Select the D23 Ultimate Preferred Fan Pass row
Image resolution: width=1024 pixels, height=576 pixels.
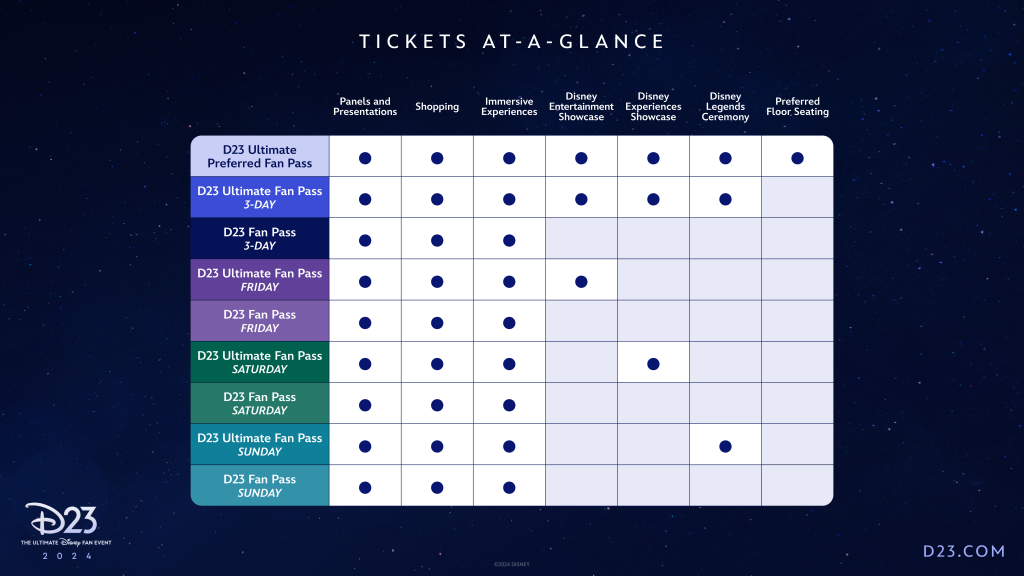coord(260,157)
